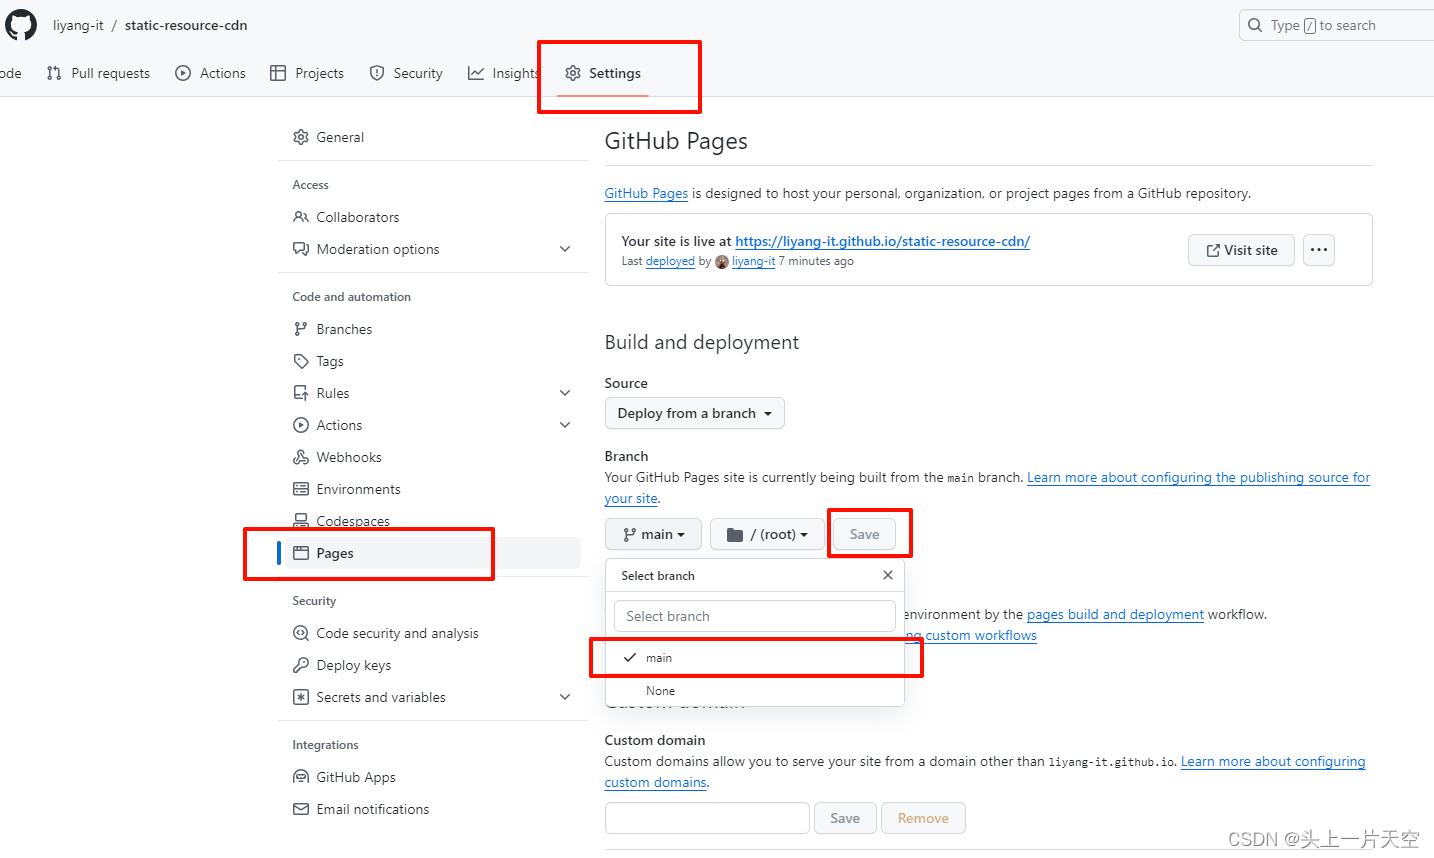Click the GitHub Apps hubot icon

point(301,777)
